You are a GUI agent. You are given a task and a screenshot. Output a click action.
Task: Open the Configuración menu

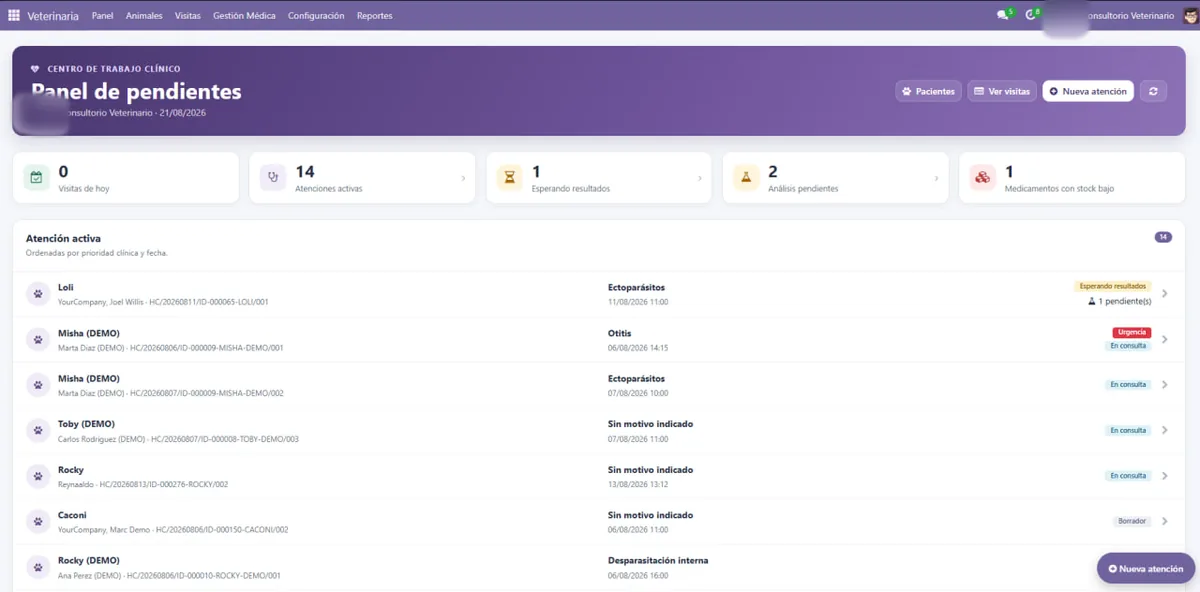point(316,16)
